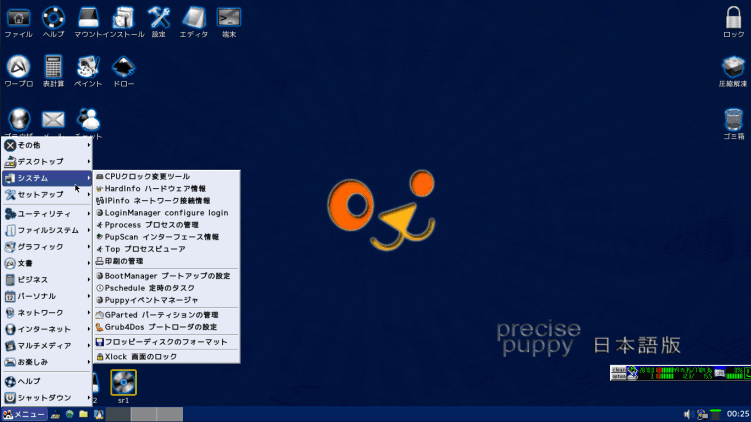Screen dimensions: 751x422
Task: Open Pschedule 定時のタスク
Action: click(x=167, y=288)
